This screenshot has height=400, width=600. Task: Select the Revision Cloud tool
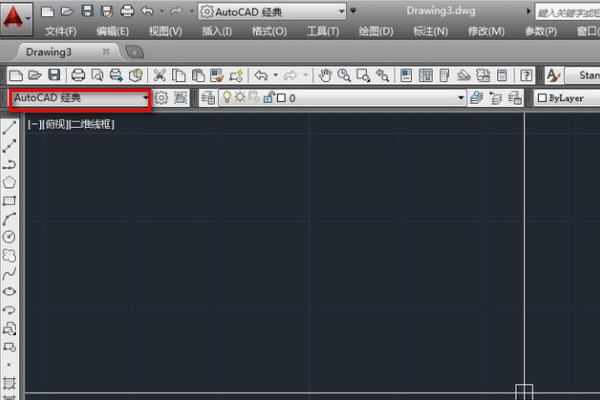pyautogui.click(x=10, y=255)
